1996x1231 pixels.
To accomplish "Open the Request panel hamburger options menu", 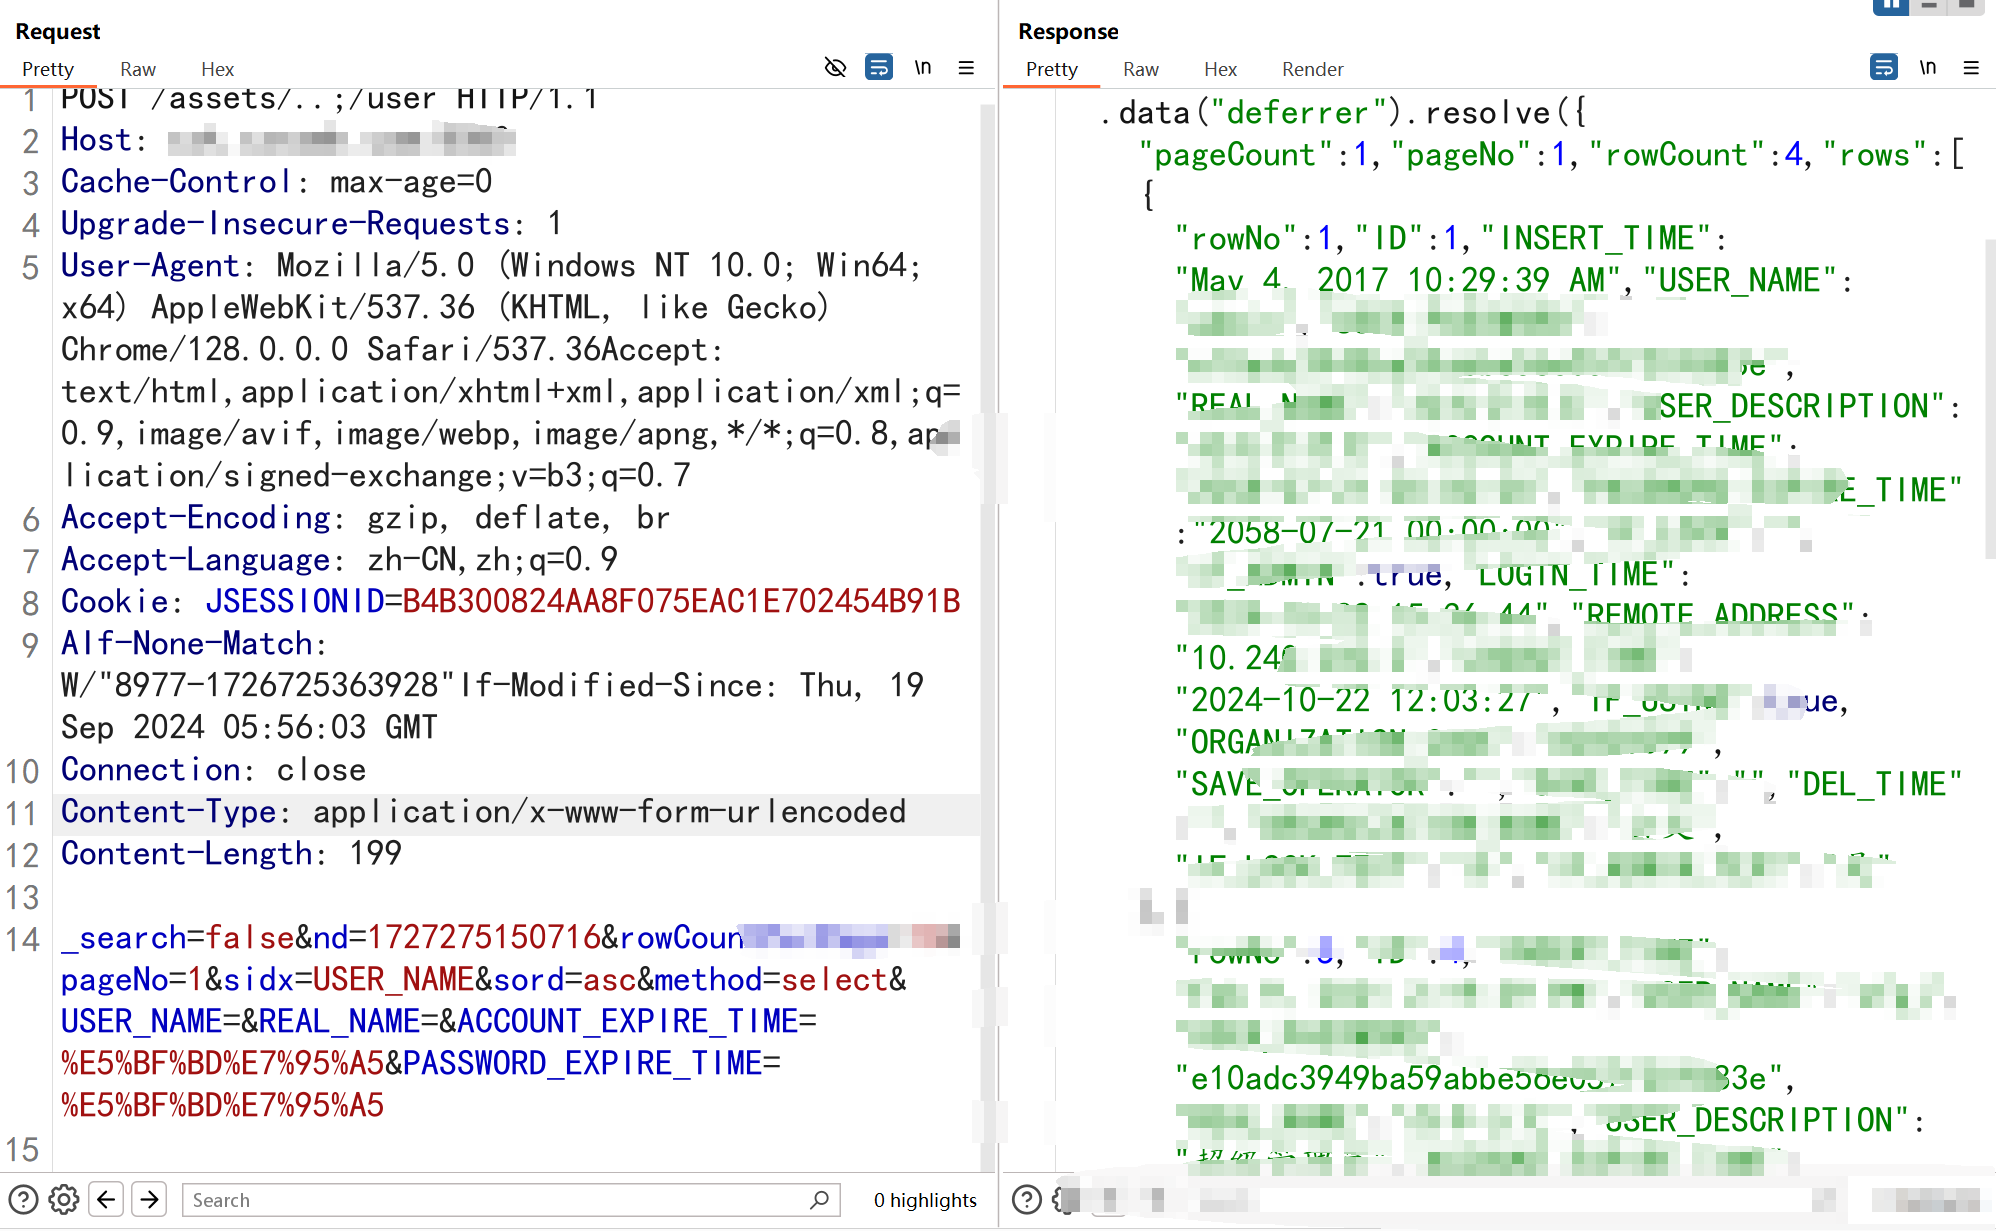I will coord(966,68).
